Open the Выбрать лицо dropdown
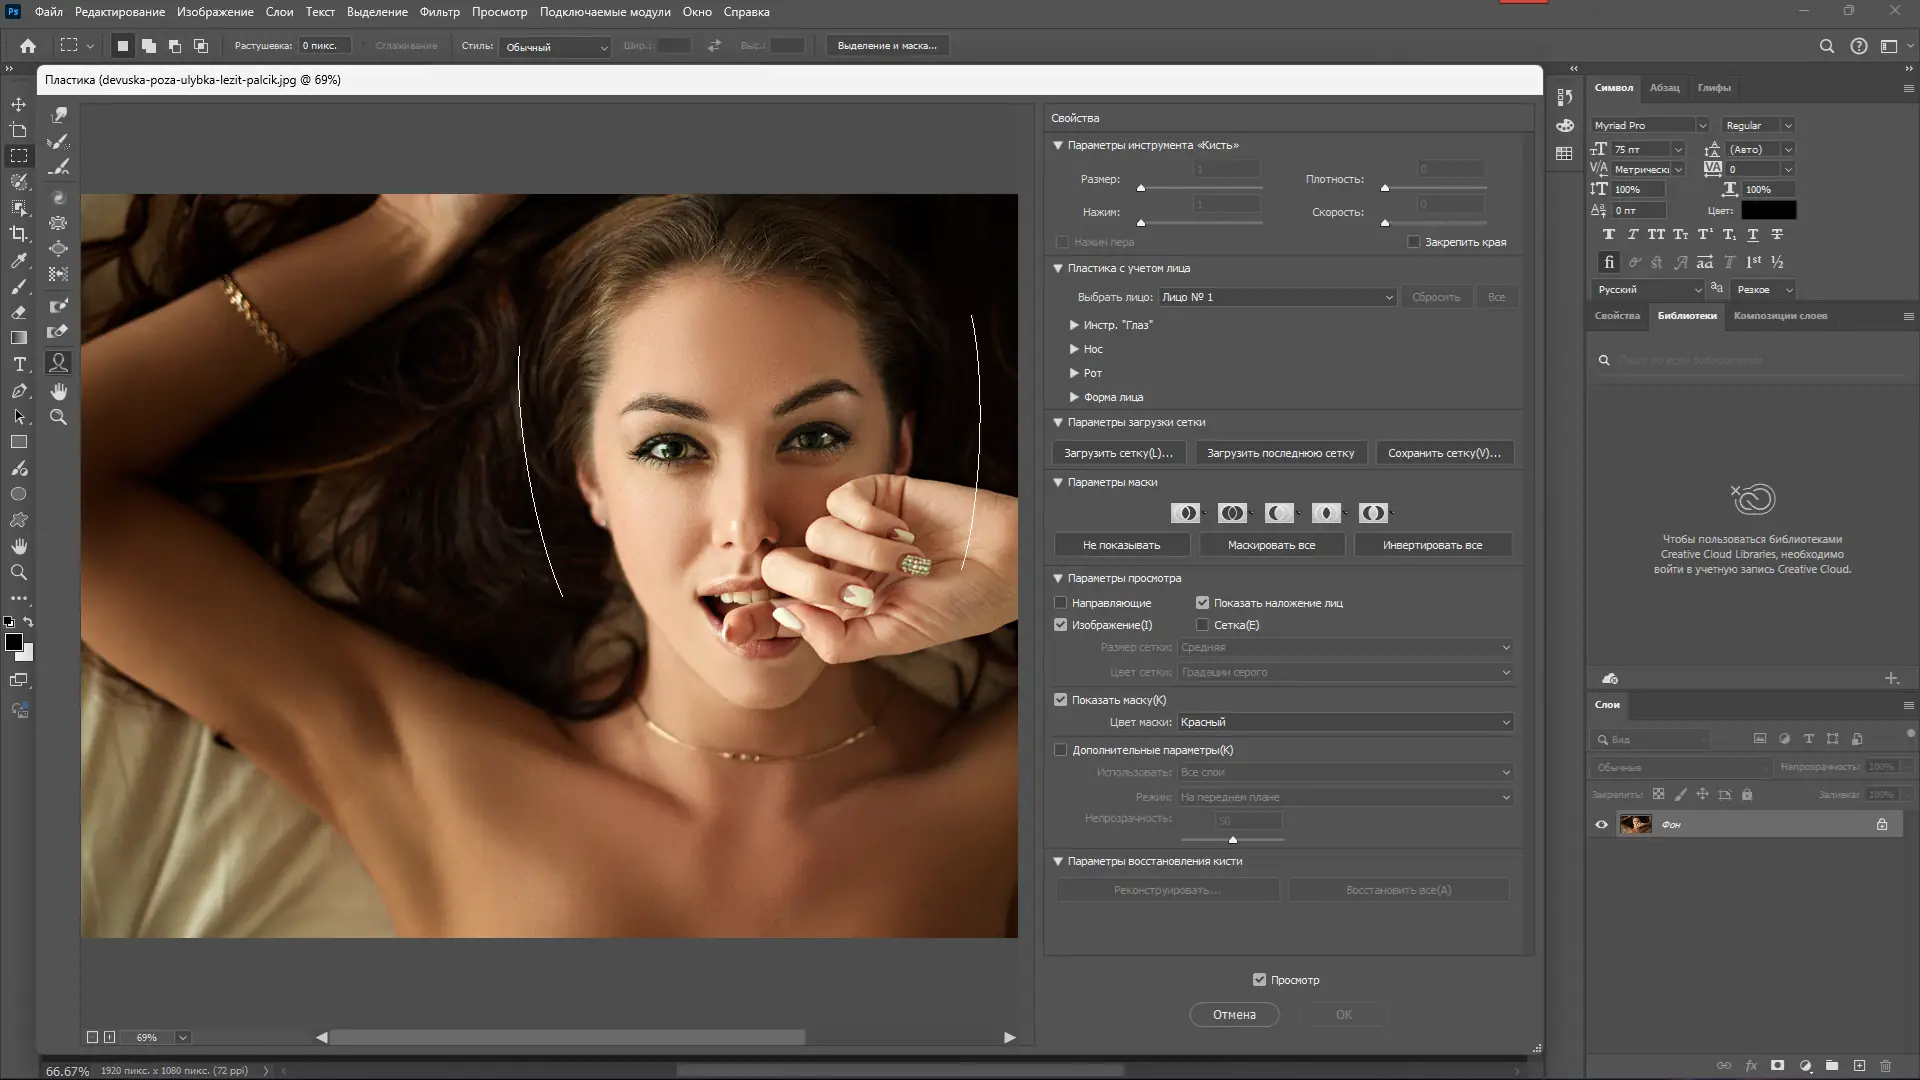The image size is (1920, 1080). pos(1277,297)
